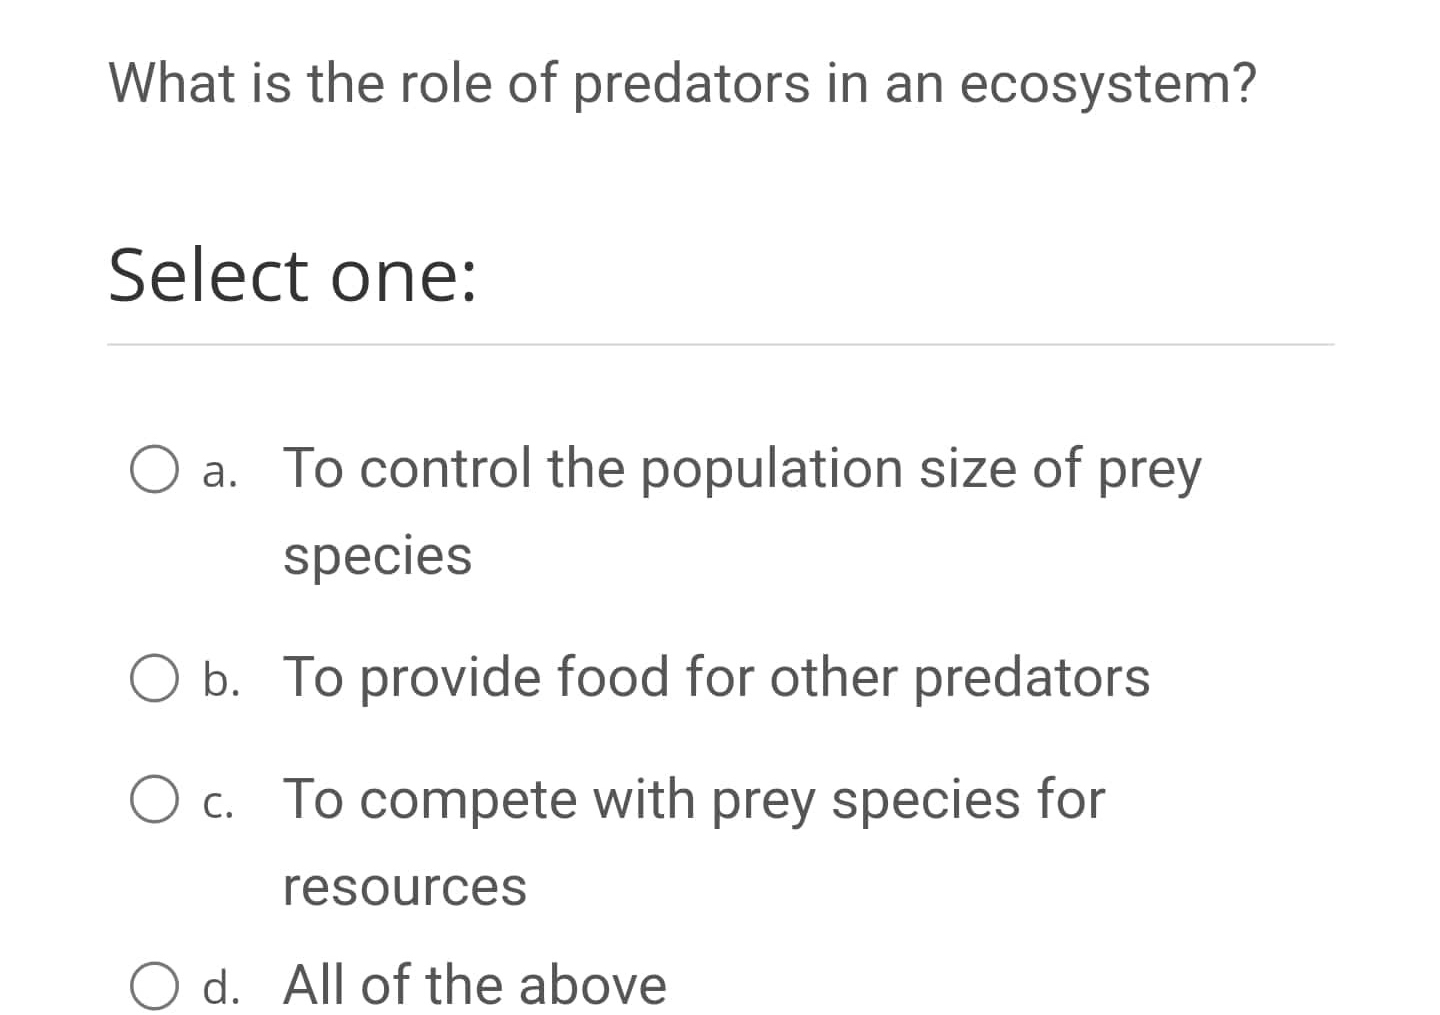The image size is (1440, 1015).
Task: Click the word 'species' in option a
Action: click(x=377, y=556)
